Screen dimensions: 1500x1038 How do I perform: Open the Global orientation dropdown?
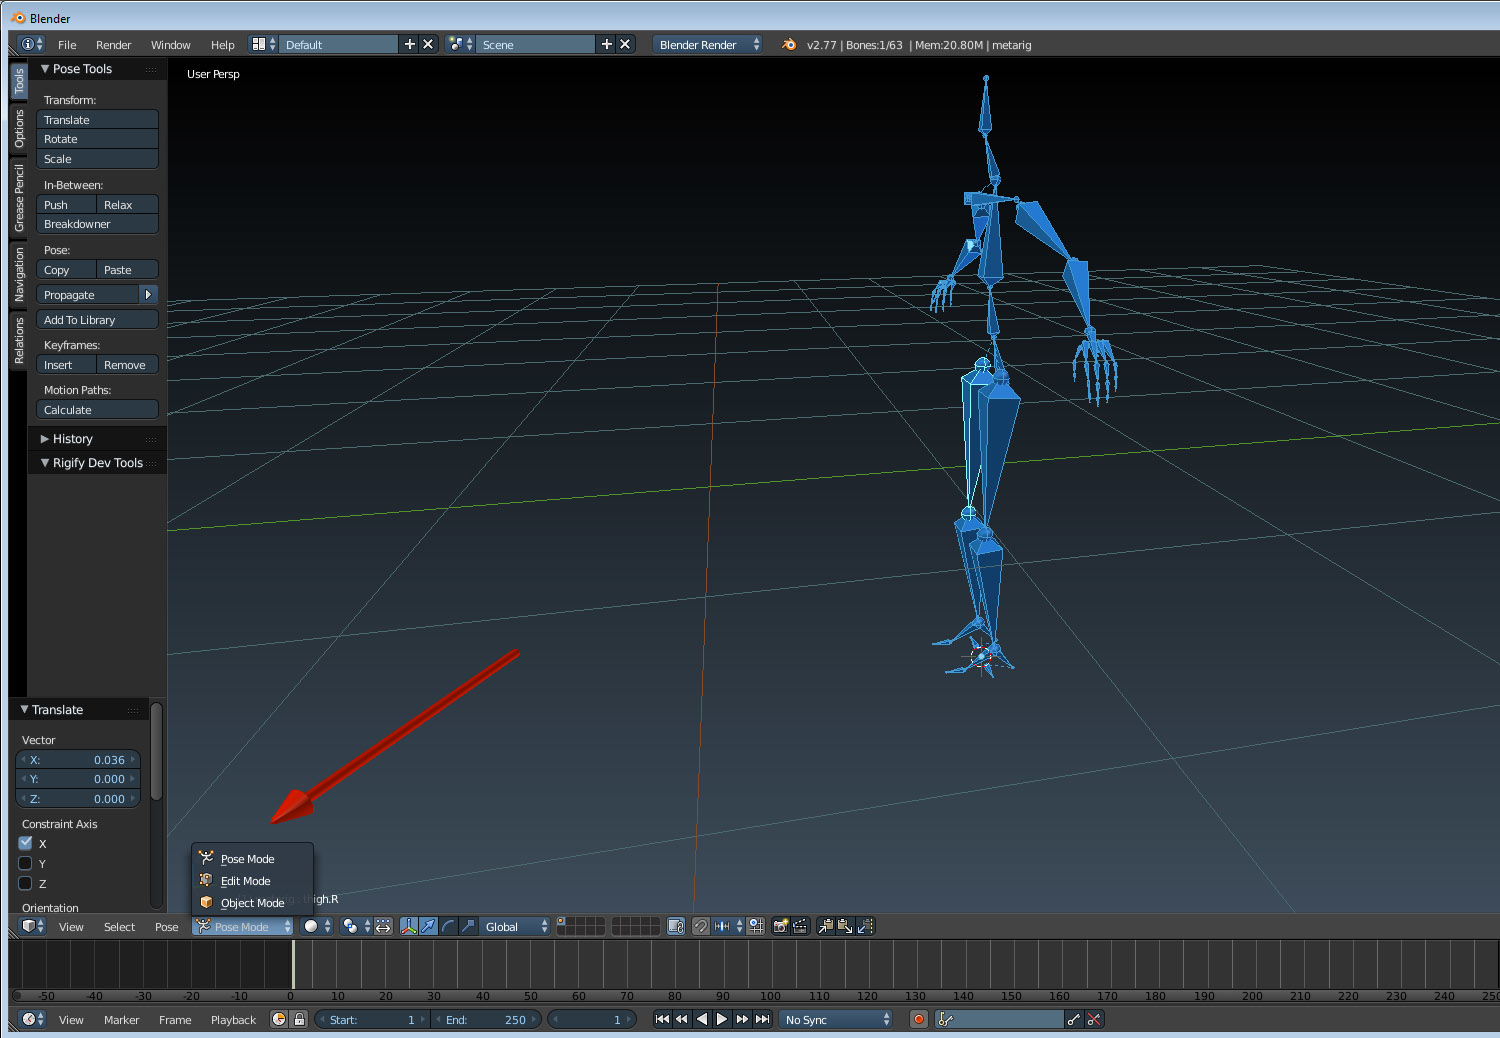point(515,926)
